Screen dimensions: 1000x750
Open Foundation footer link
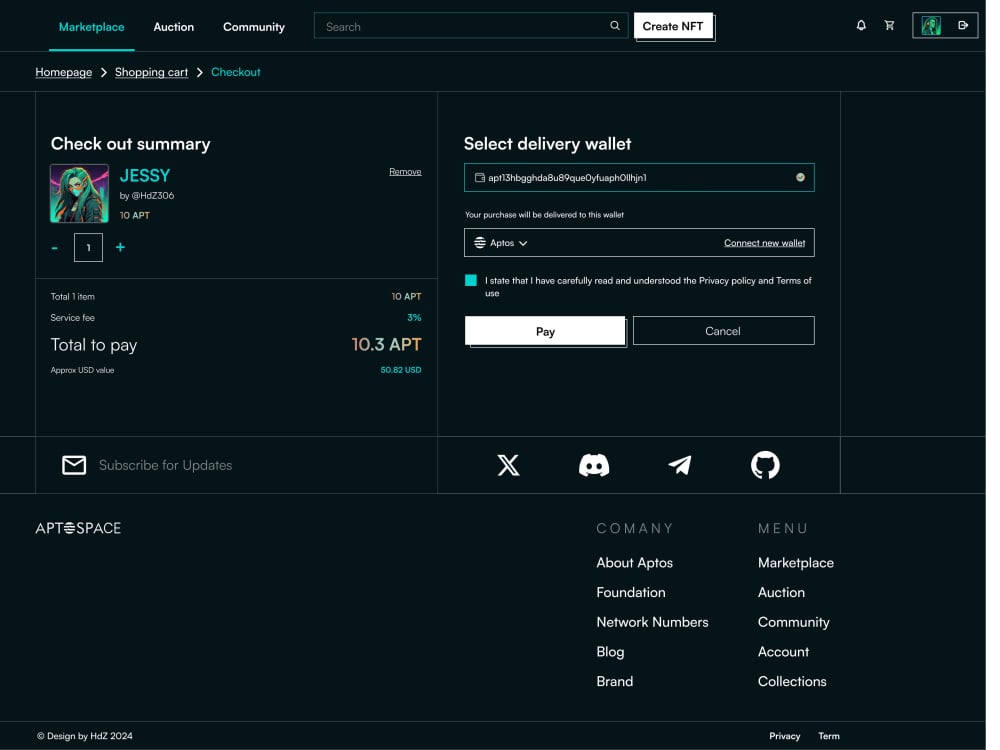(631, 592)
